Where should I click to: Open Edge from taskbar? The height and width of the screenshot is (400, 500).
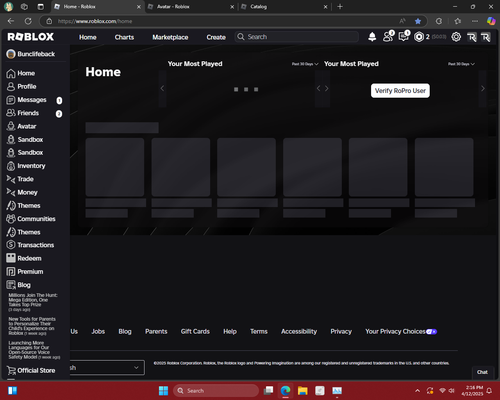tap(285, 391)
